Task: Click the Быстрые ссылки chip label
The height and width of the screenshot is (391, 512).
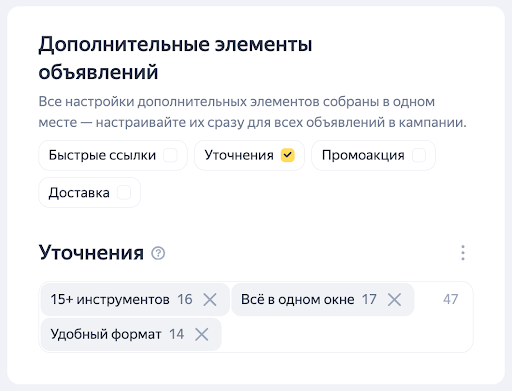Action: click(x=102, y=155)
